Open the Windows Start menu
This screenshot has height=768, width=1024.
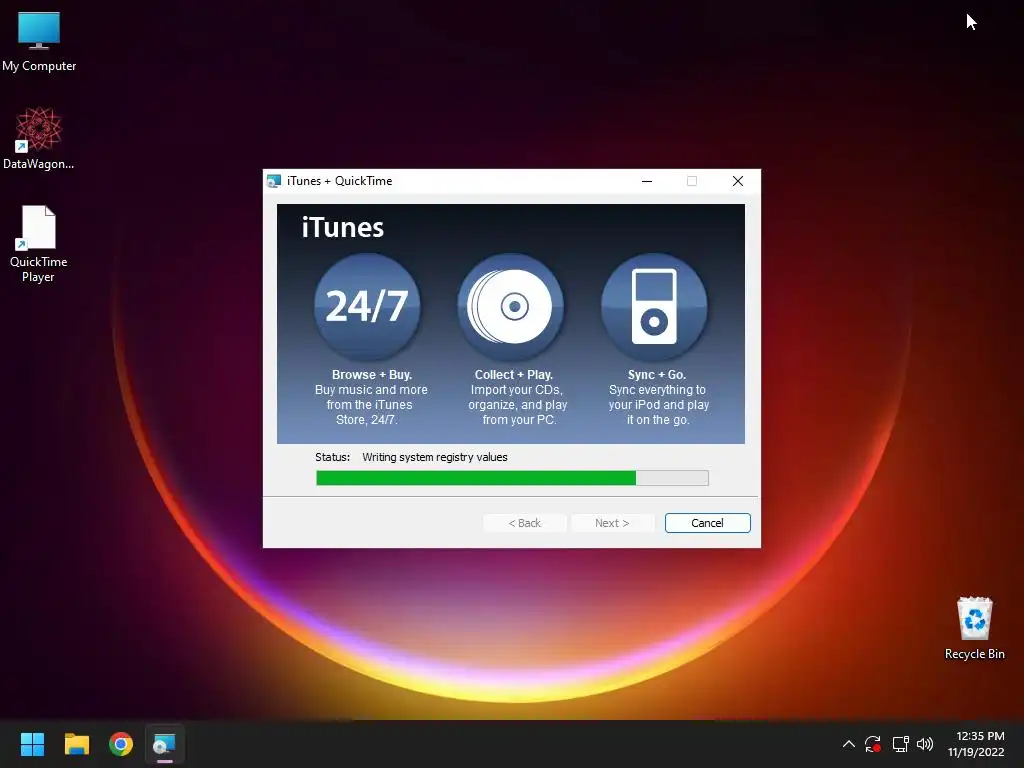(x=32, y=744)
